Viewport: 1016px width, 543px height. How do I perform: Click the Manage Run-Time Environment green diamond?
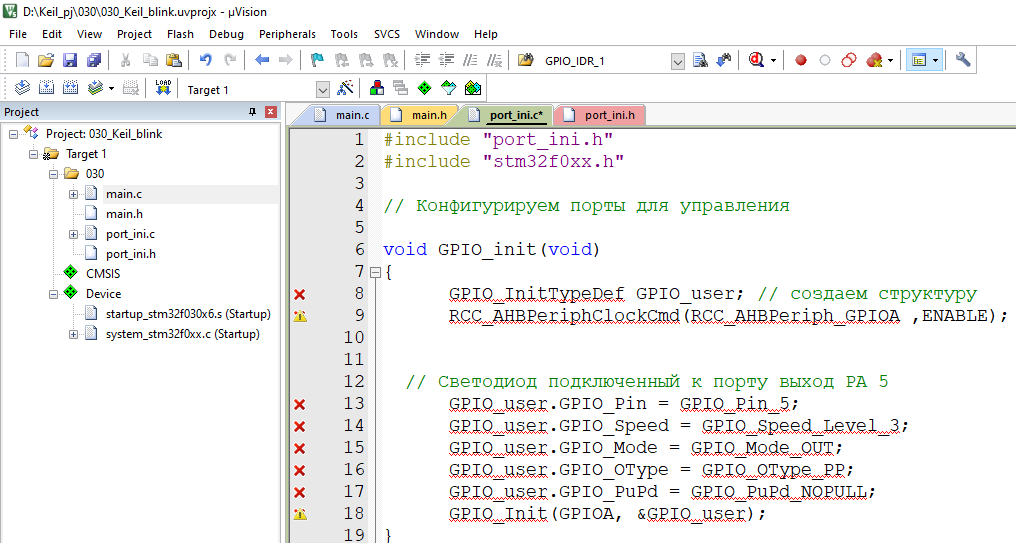click(424, 88)
